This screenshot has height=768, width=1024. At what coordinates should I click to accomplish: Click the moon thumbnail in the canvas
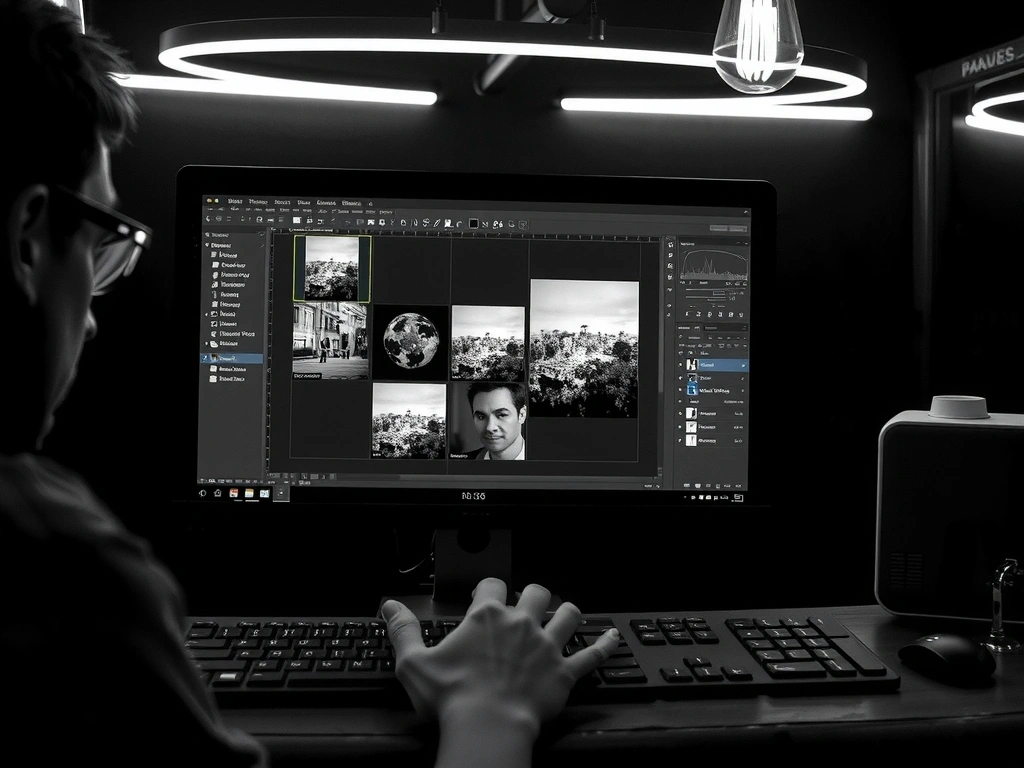(410, 341)
